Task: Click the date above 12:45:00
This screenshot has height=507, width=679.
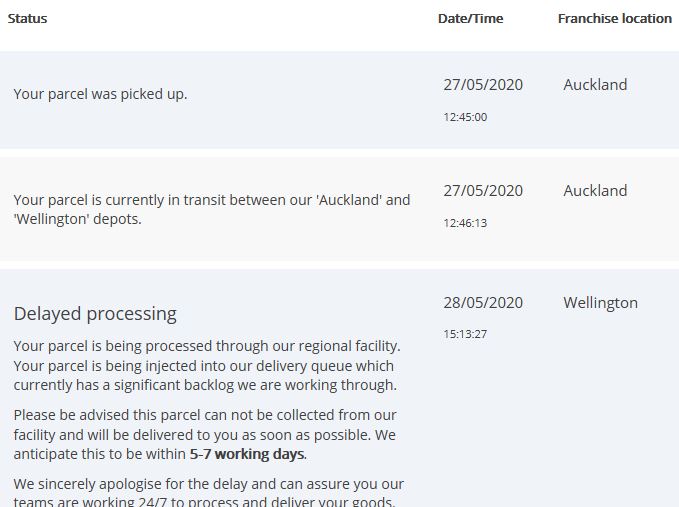Action: coord(483,85)
